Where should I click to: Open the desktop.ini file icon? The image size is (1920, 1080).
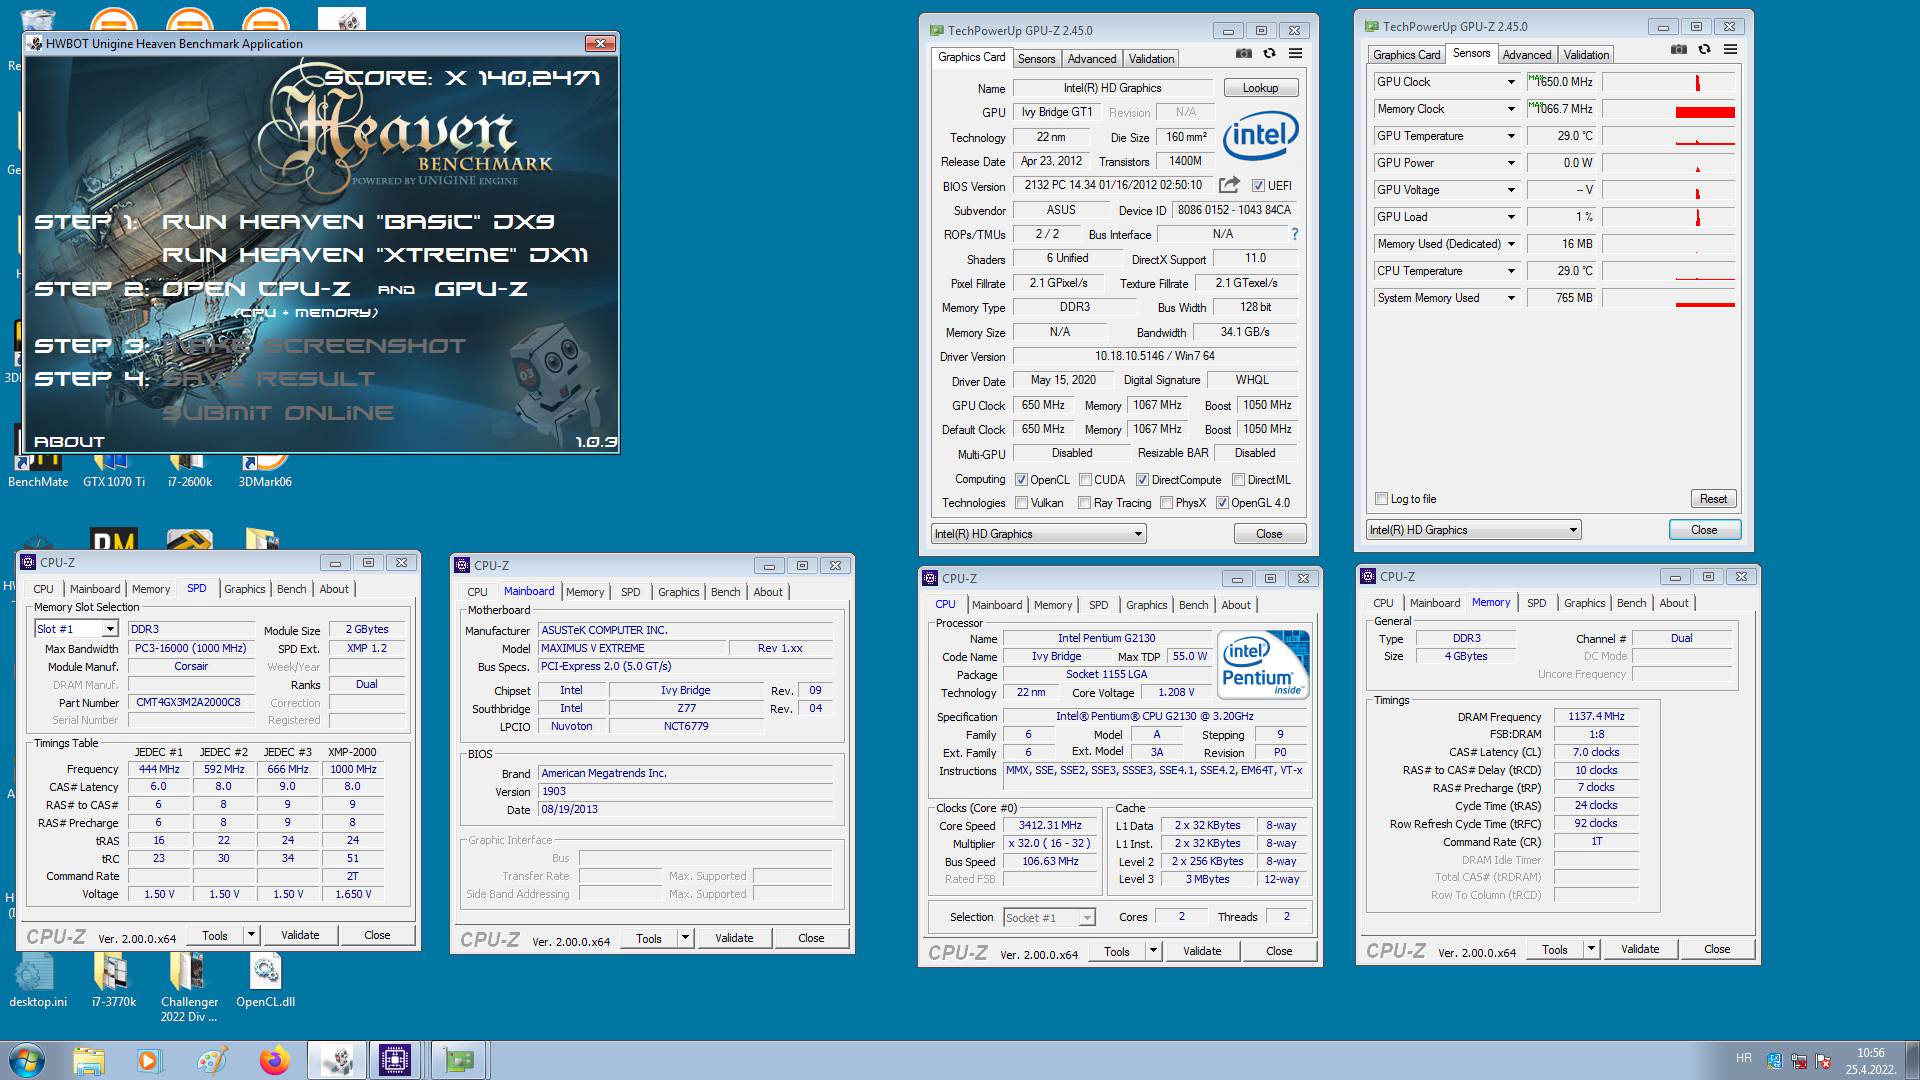coord(38,980)
